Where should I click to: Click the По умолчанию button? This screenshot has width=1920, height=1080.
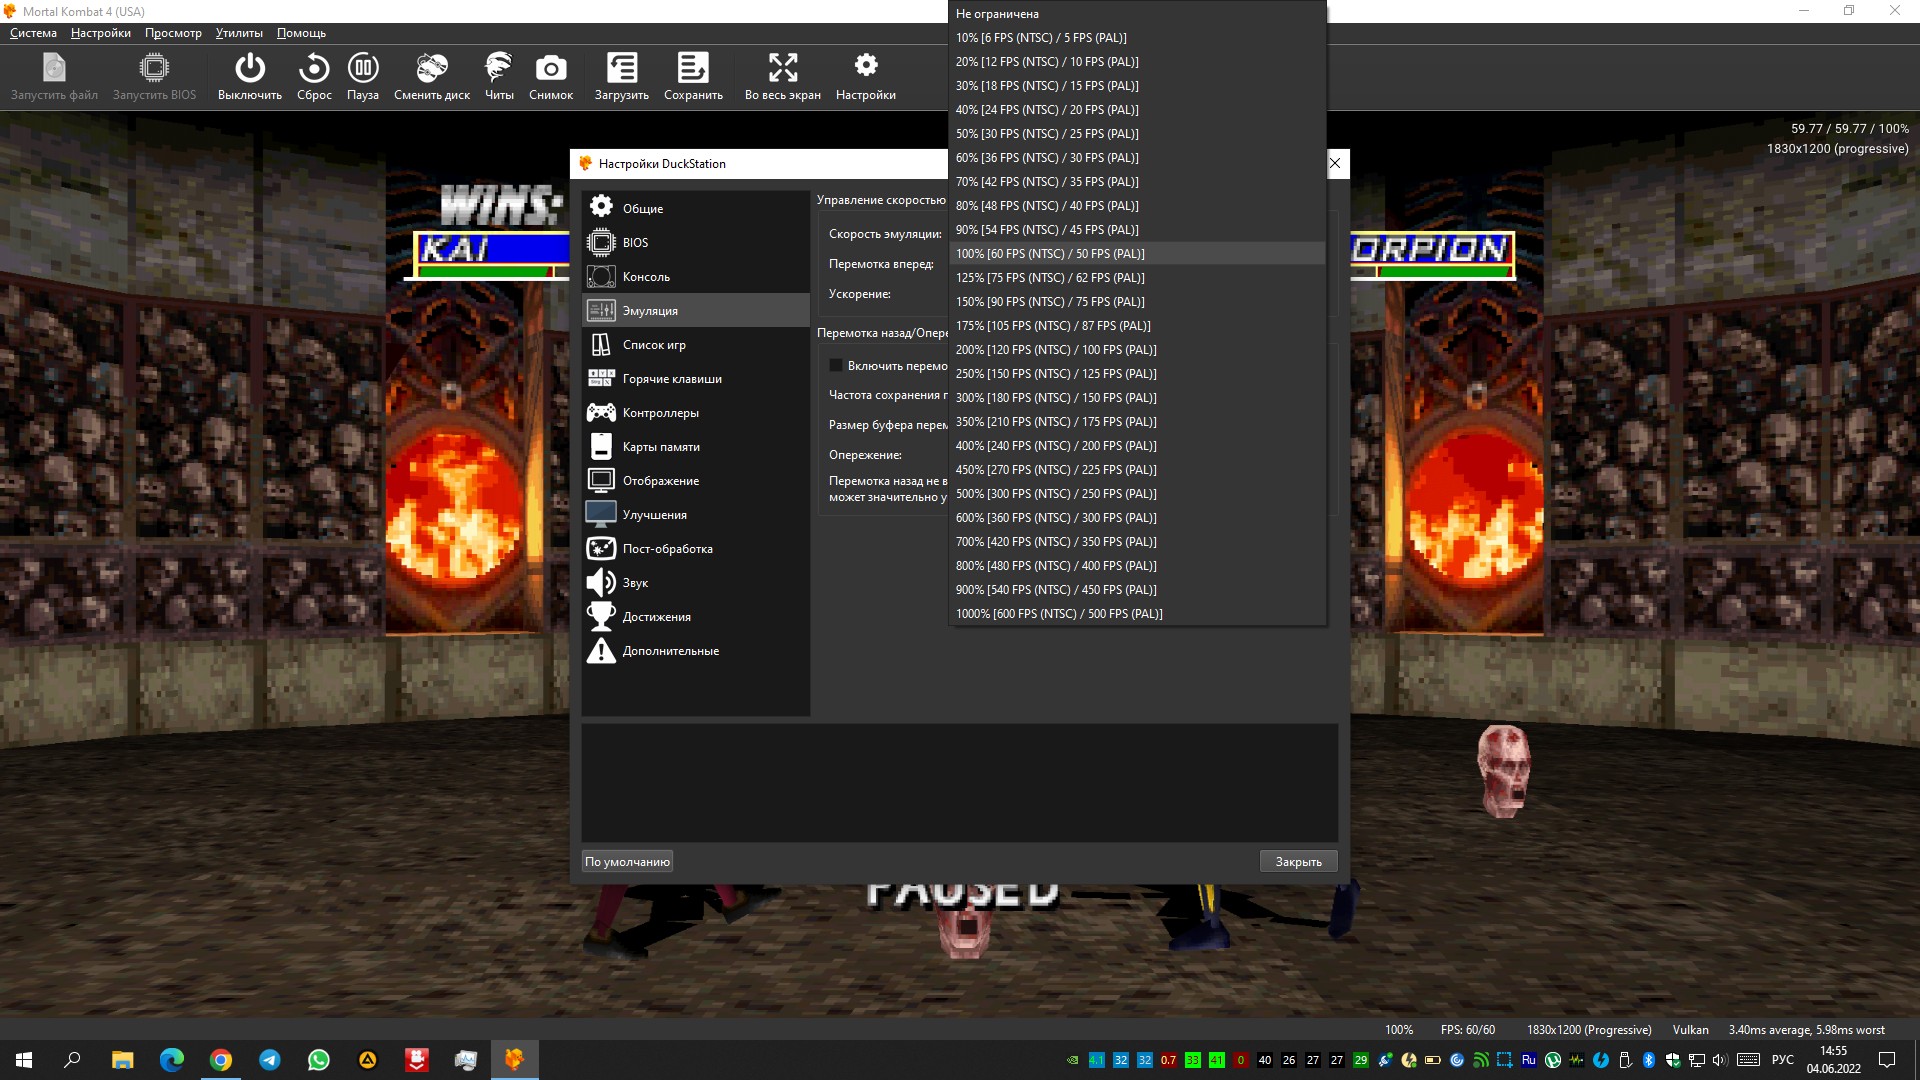click(x=627, y=862)
